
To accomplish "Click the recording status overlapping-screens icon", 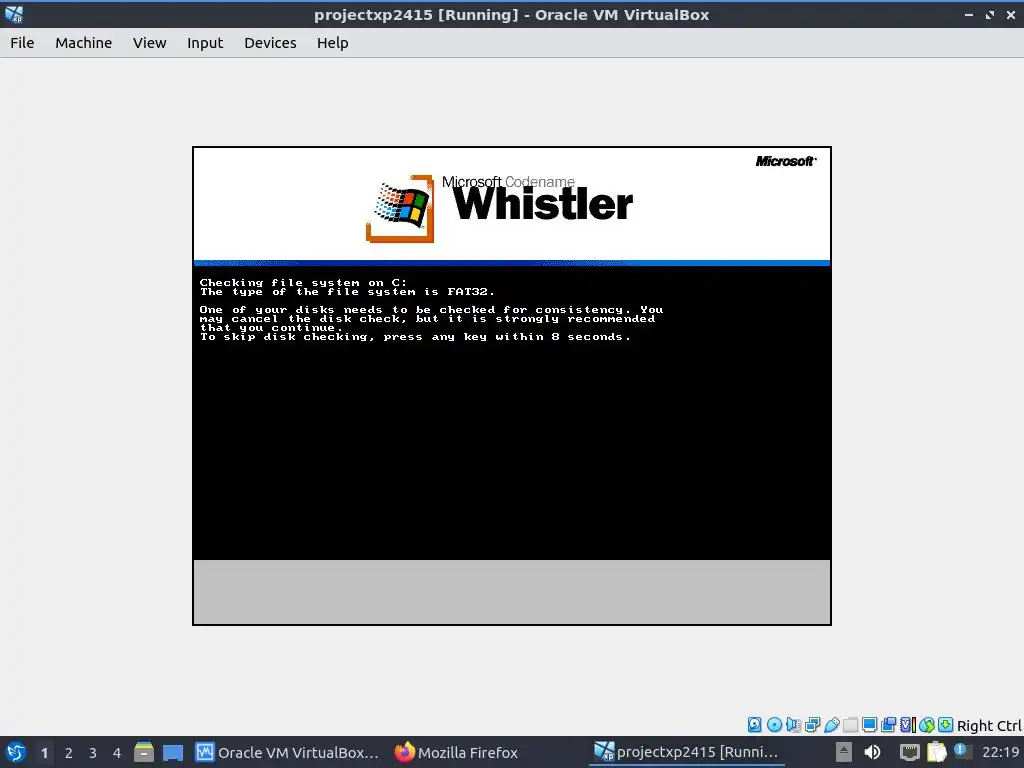I will tap(888, 724).
